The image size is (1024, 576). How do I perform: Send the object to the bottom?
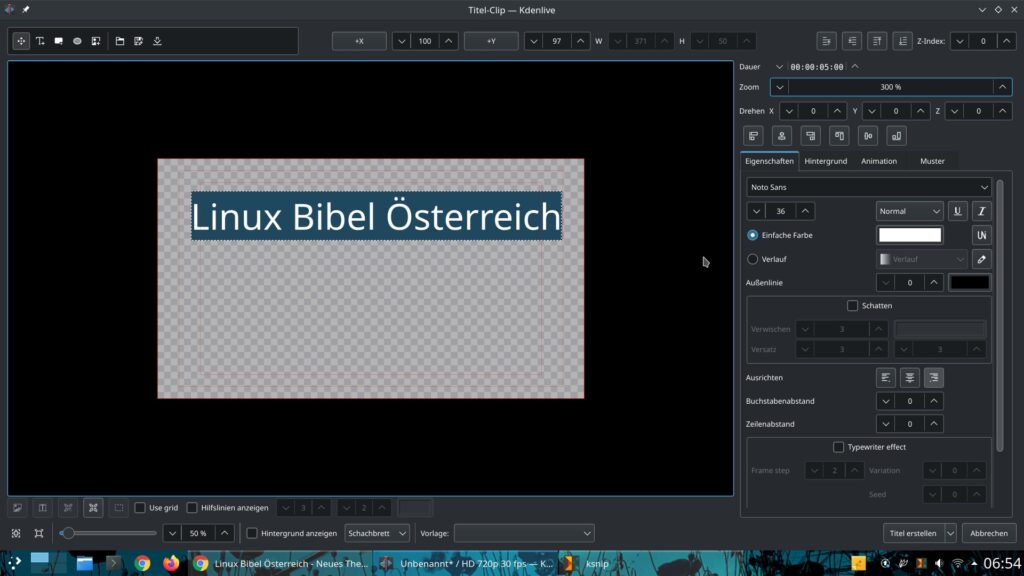(903, 41)
